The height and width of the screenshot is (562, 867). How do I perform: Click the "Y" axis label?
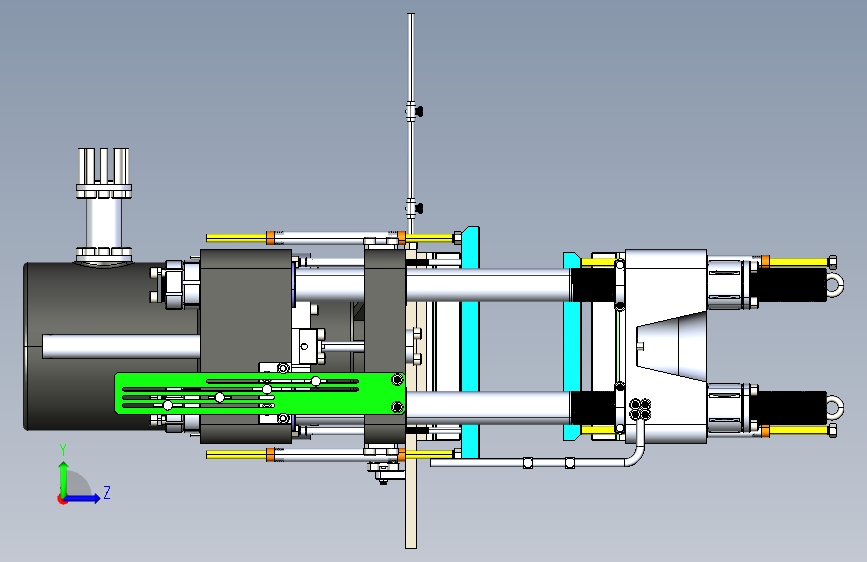point(63,450)
